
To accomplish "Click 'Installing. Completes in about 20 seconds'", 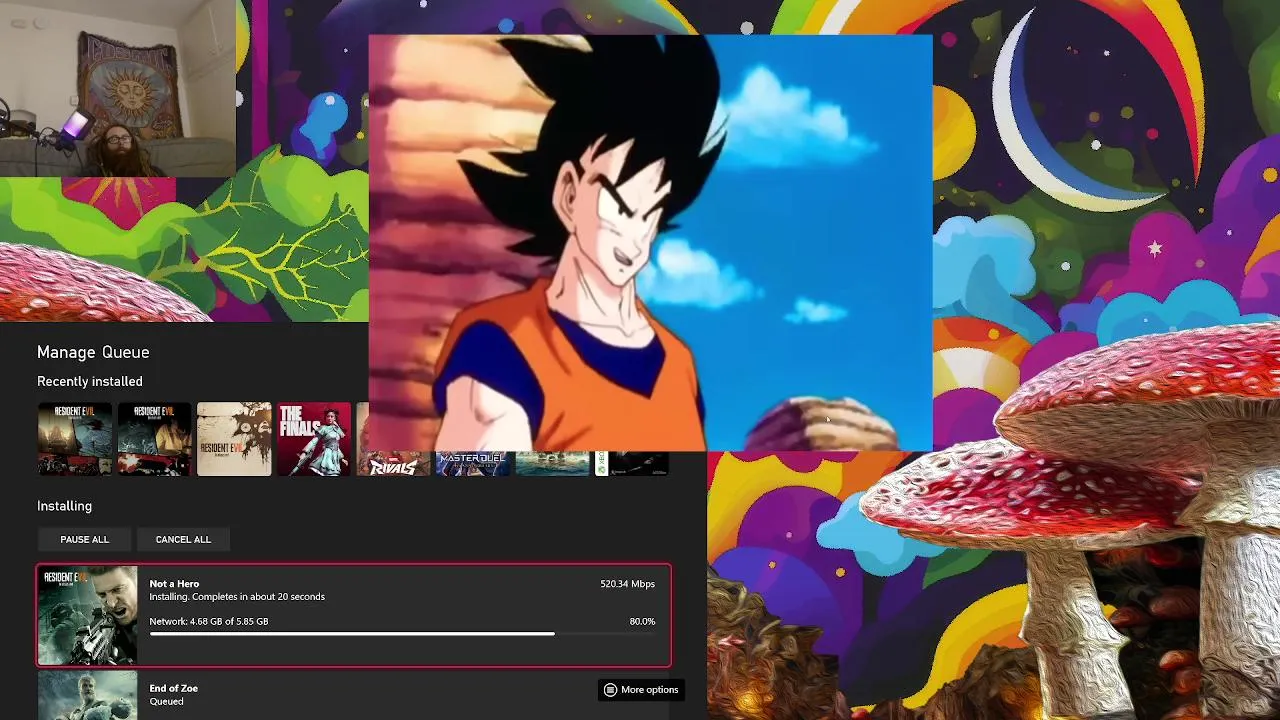I will point(237,597).
